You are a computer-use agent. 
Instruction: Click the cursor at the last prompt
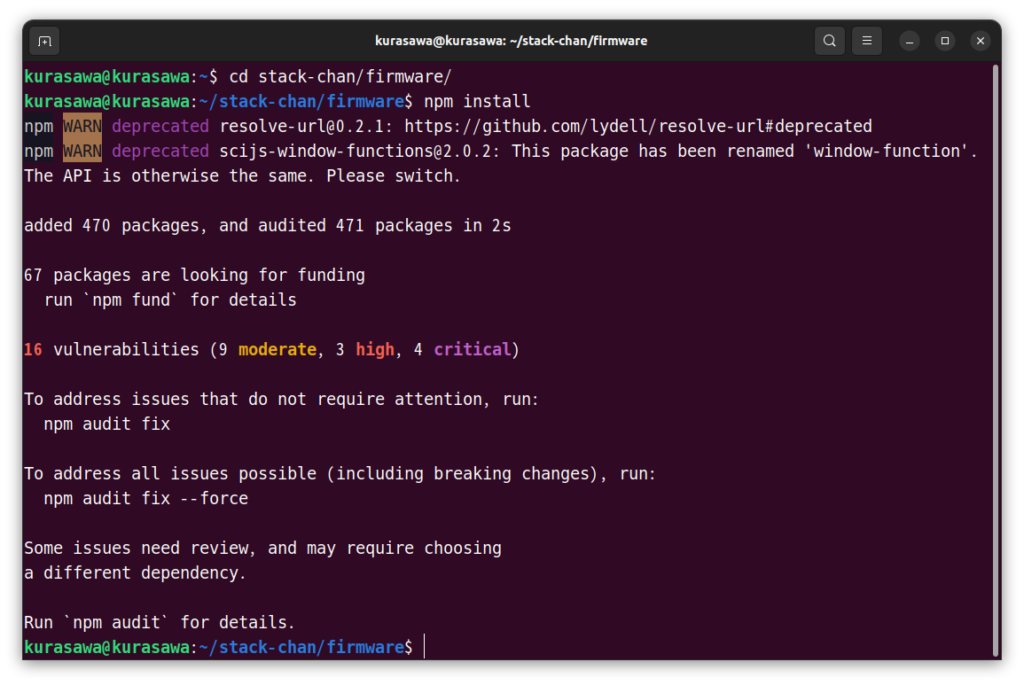424,647
